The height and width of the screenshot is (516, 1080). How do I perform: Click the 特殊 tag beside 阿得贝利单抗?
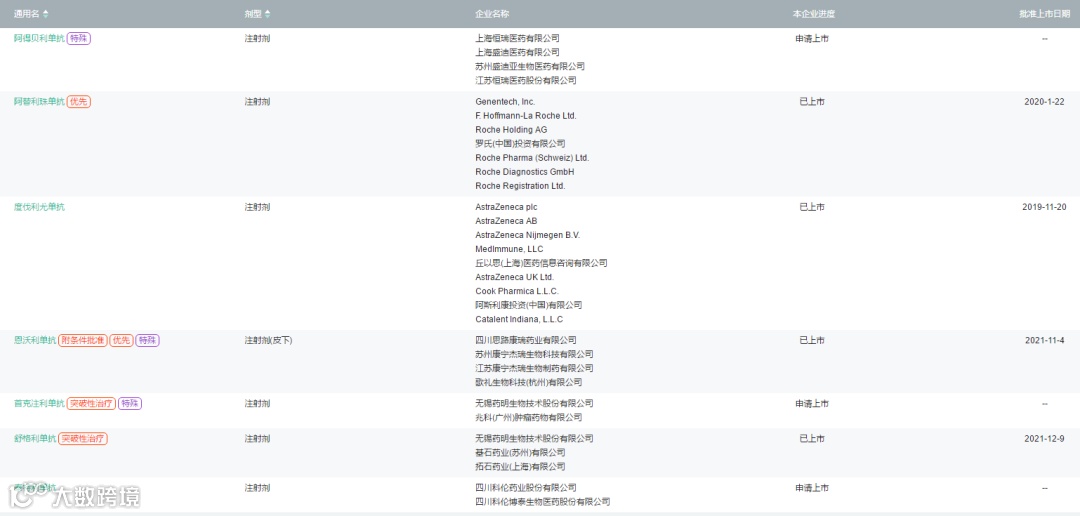point(79,39)
